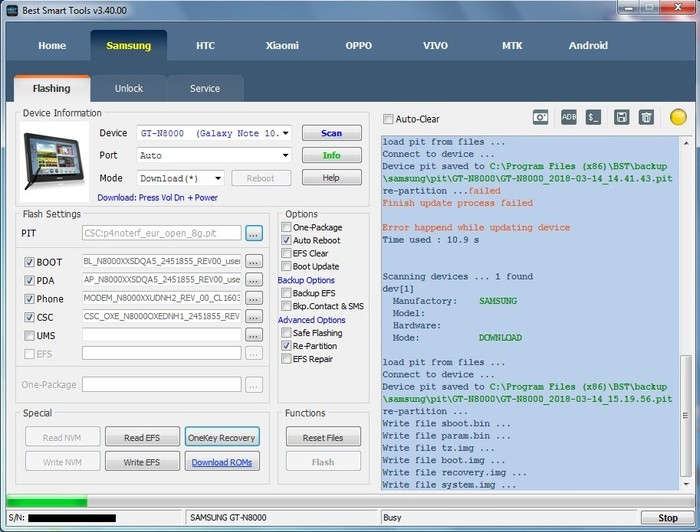Switch to the Android tab

point(588,46)
